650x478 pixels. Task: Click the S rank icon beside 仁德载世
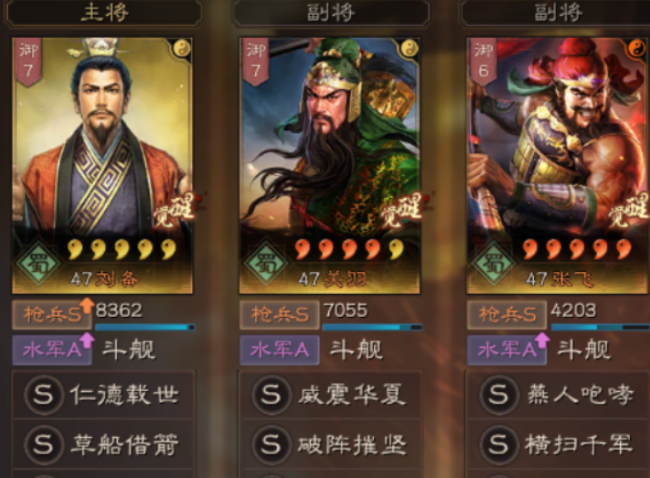tap(44, 394)
